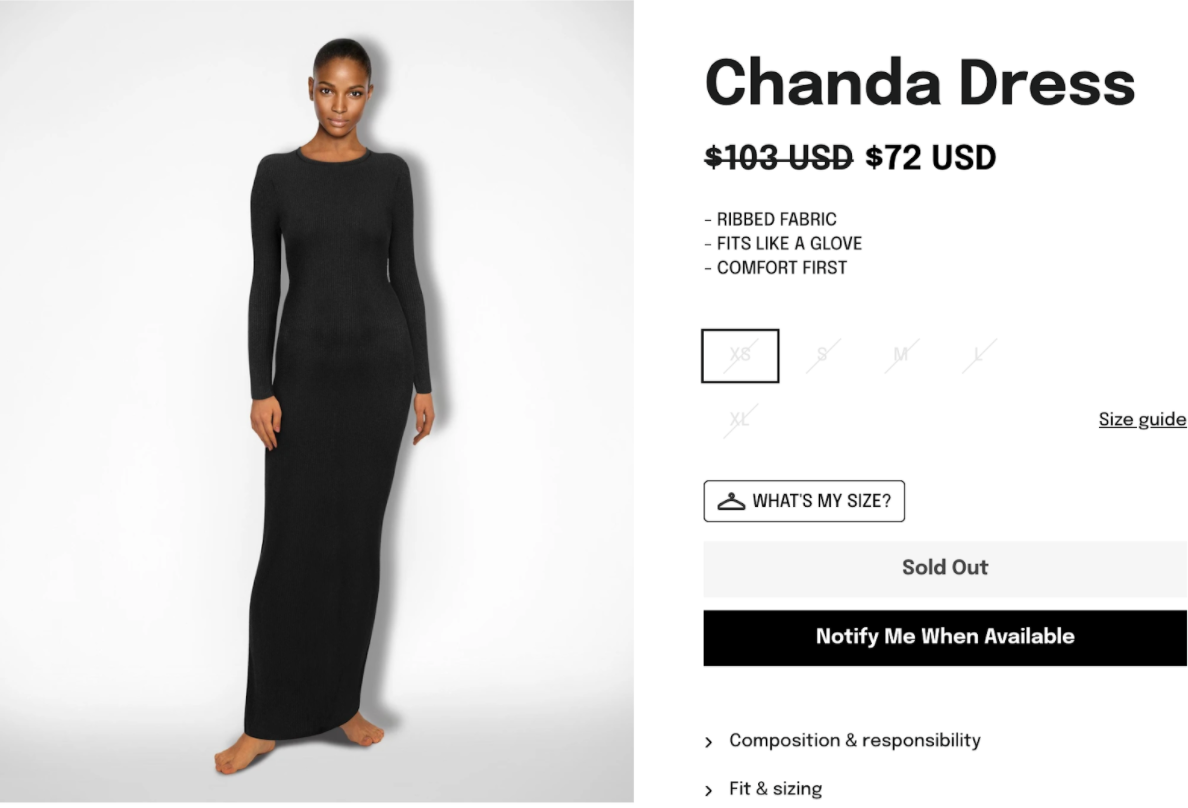Pick size L
Viewport: 1188px width, 808px height.
click(x=979, y=355)
